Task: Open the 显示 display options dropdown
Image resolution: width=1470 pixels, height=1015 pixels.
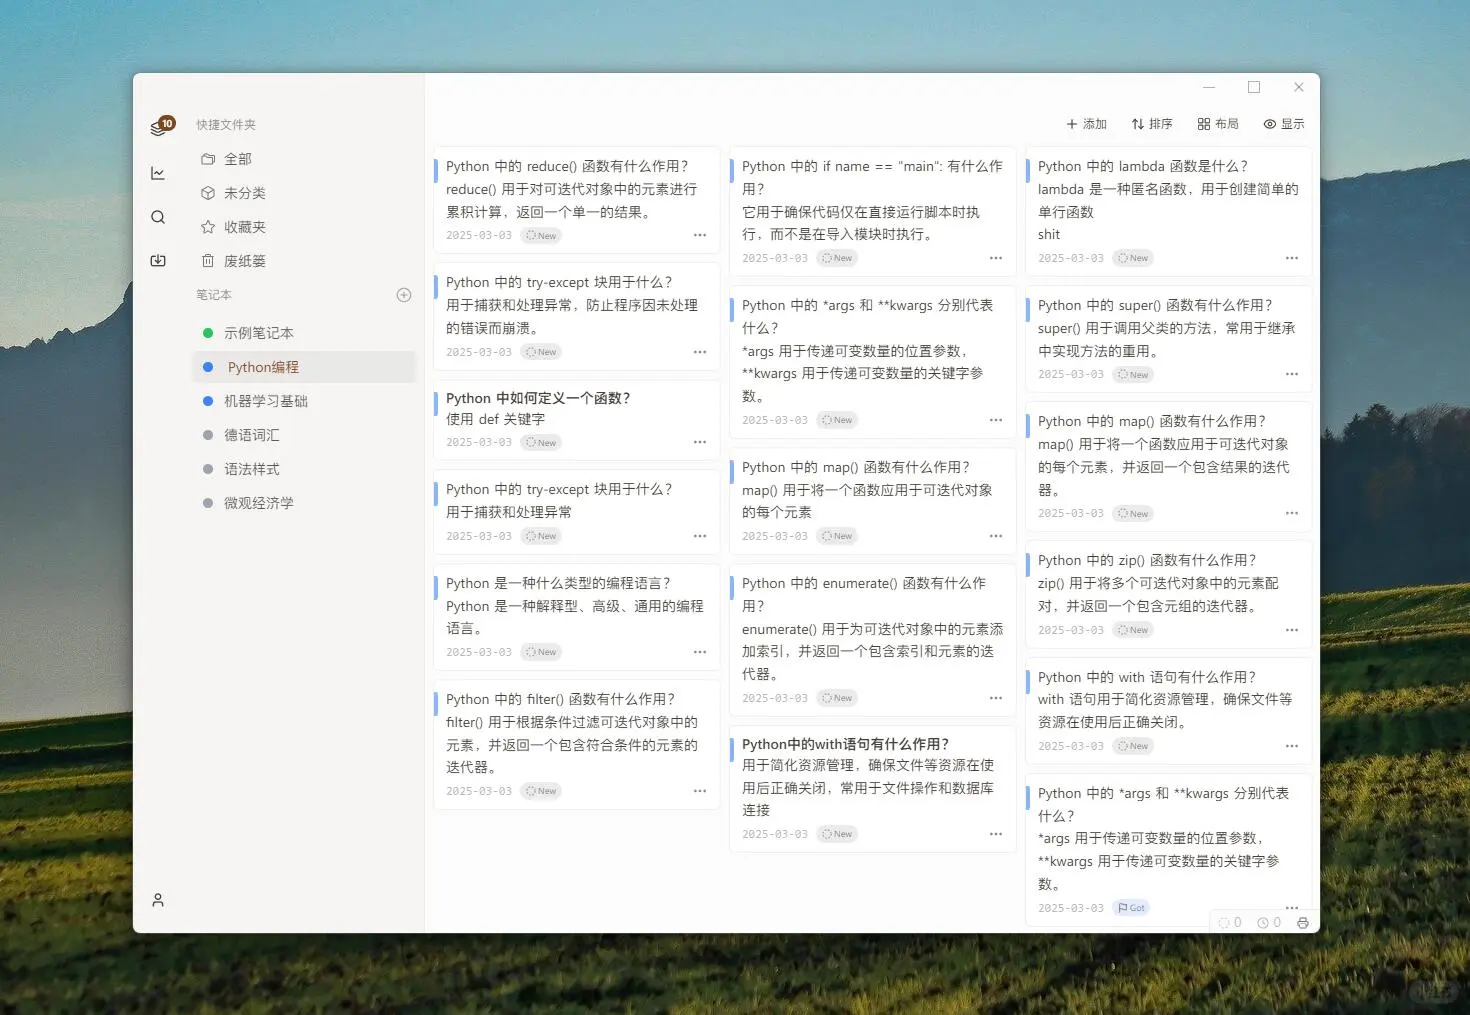Action: point(1284,123)
